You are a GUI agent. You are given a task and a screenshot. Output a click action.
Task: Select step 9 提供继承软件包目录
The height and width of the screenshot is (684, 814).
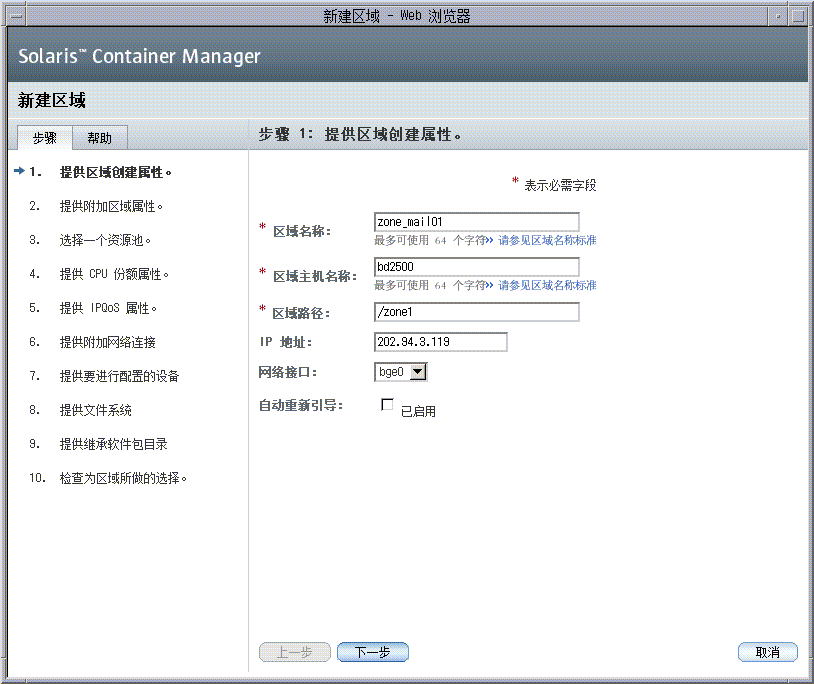click(114, 444)
